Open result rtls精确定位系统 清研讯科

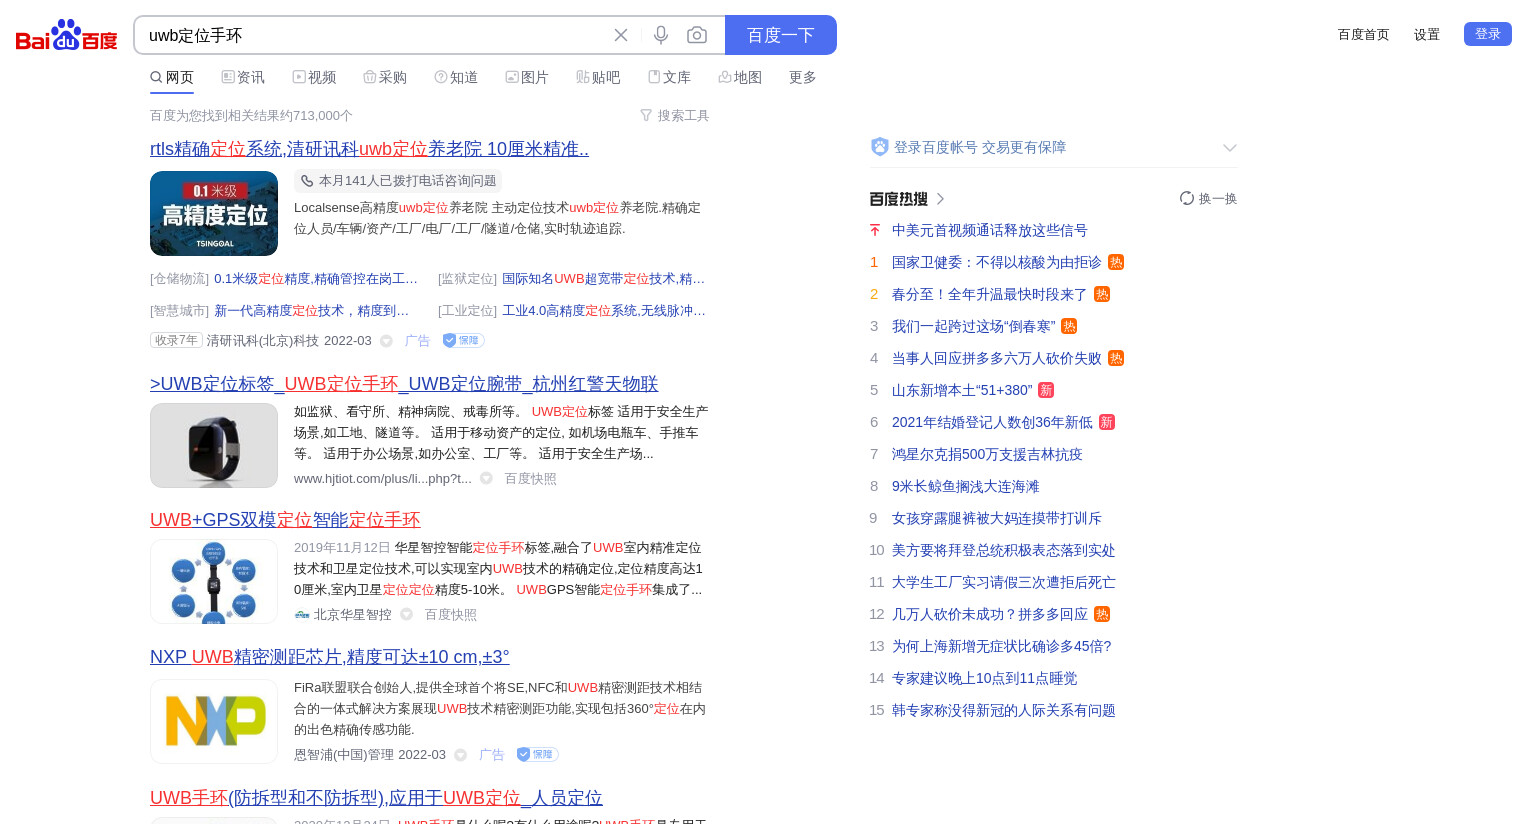369,149
